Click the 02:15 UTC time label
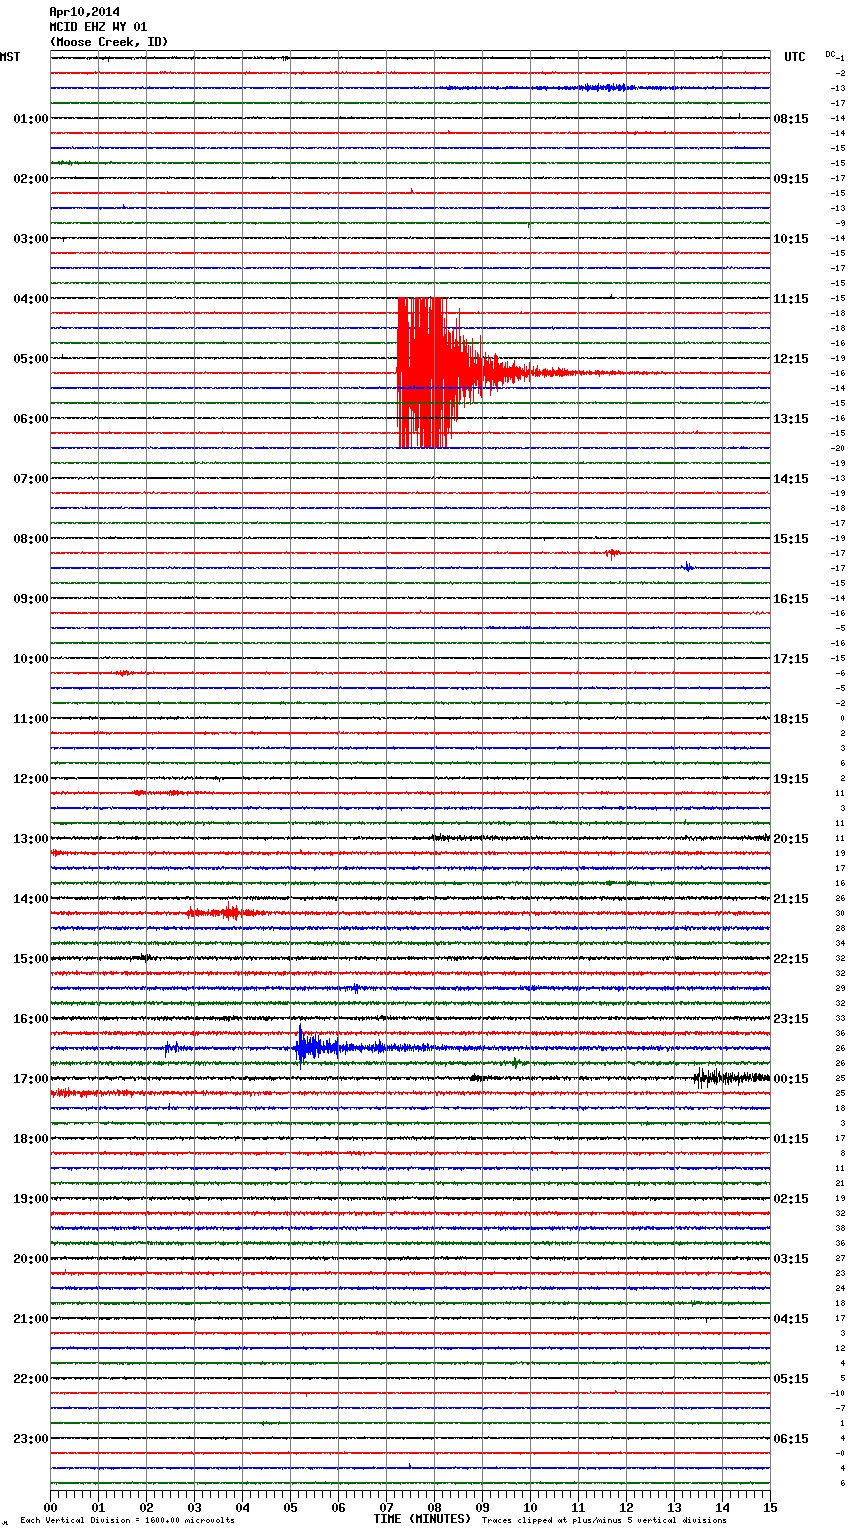This screenshot has height=1534, width=850. pyautogui.click(x=791, y=1199)
